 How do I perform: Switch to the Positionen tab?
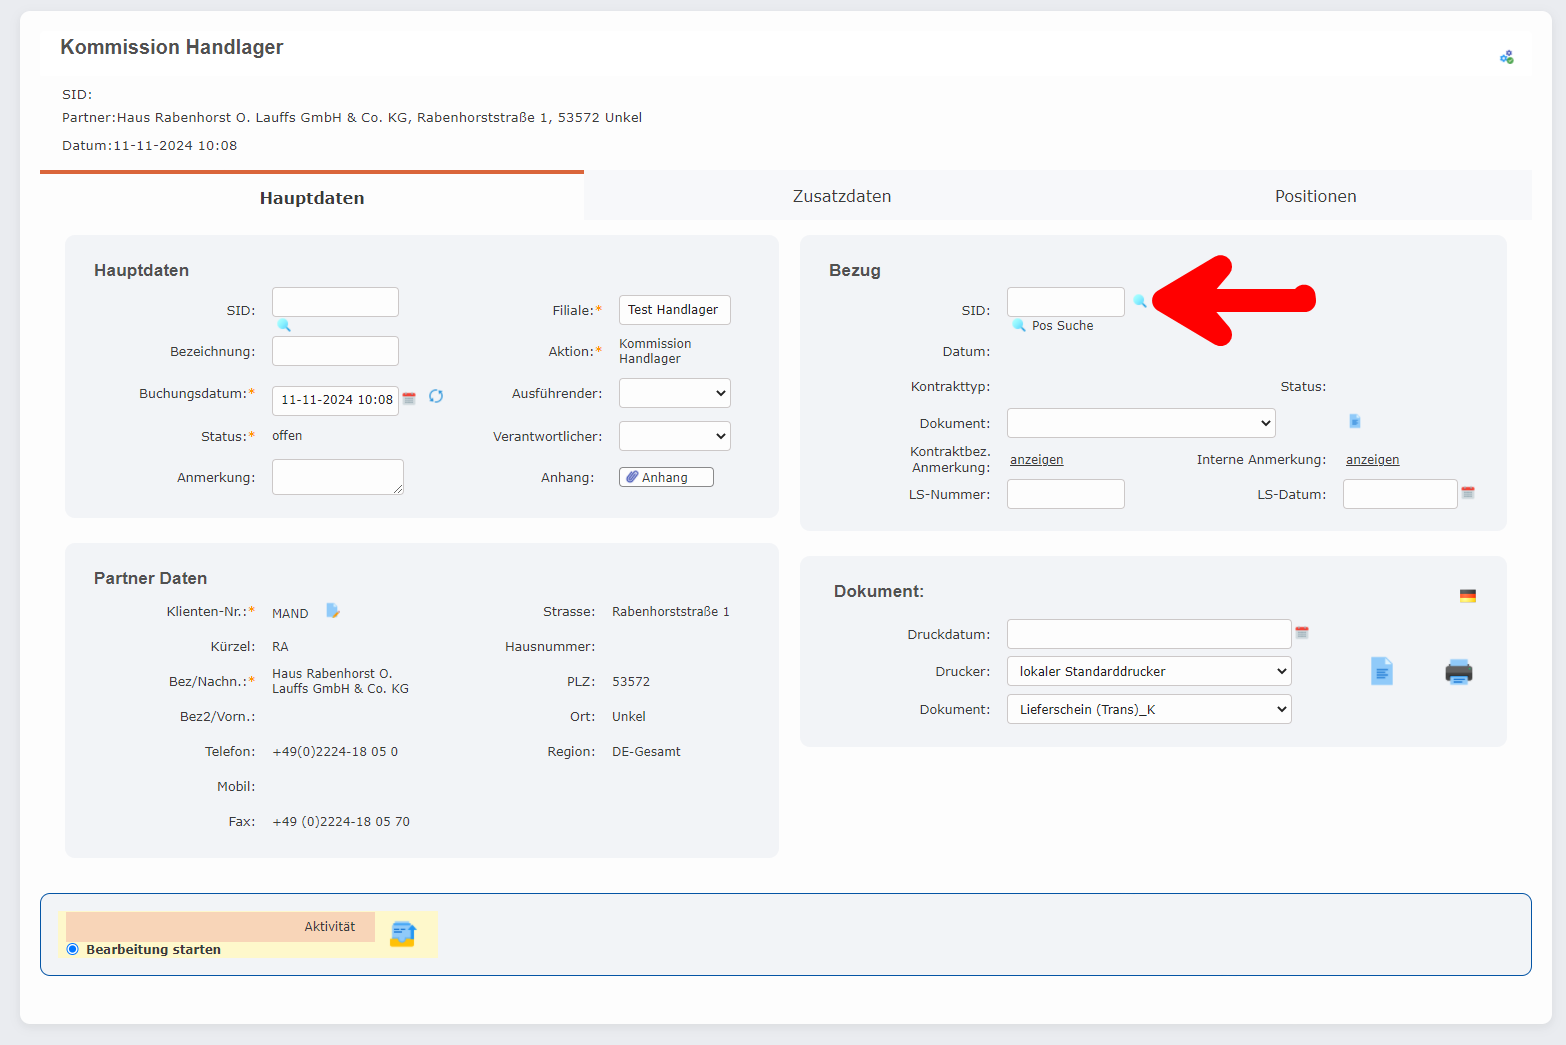click(1315, 196)
